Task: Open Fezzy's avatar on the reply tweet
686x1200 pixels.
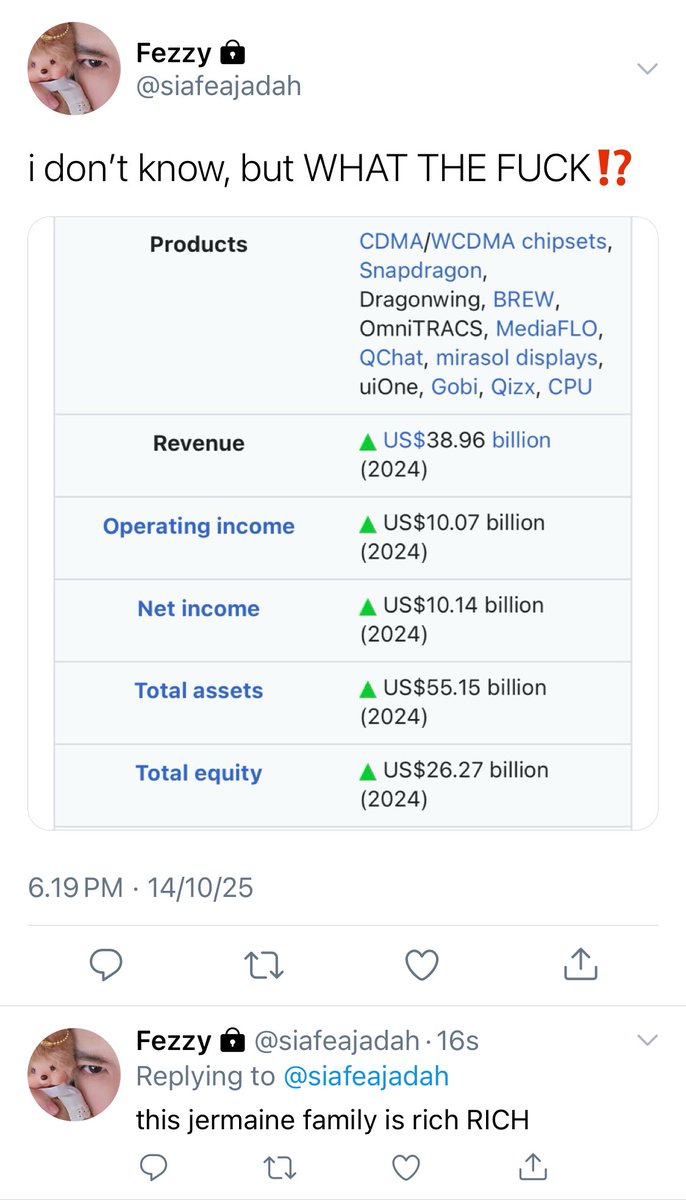Action: [x=73, y=1075]
